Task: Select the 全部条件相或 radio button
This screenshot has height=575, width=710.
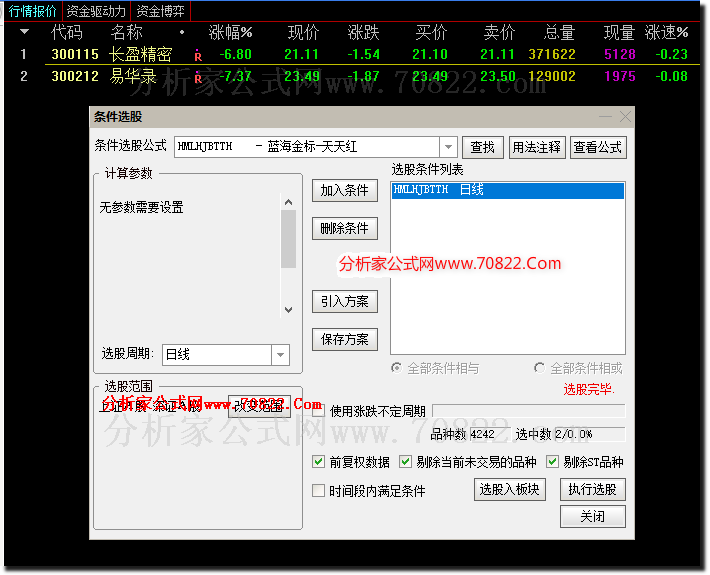Action: click(539, 368)
